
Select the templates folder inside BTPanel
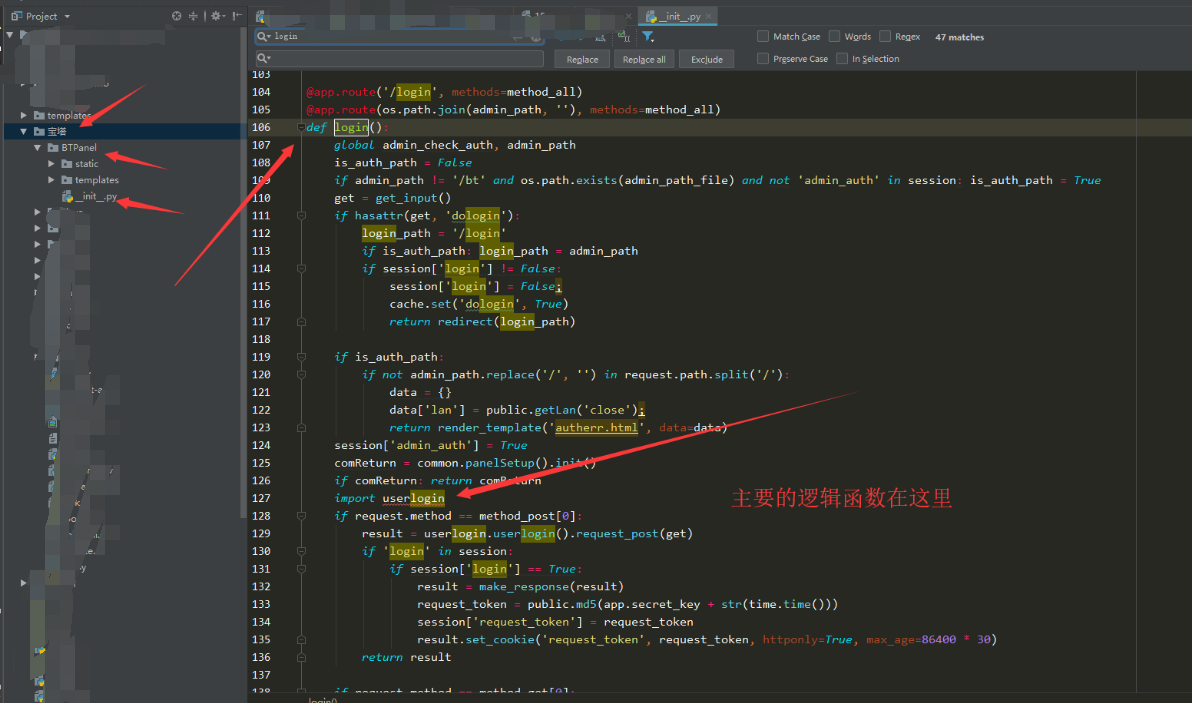click(x=95, y=180)
